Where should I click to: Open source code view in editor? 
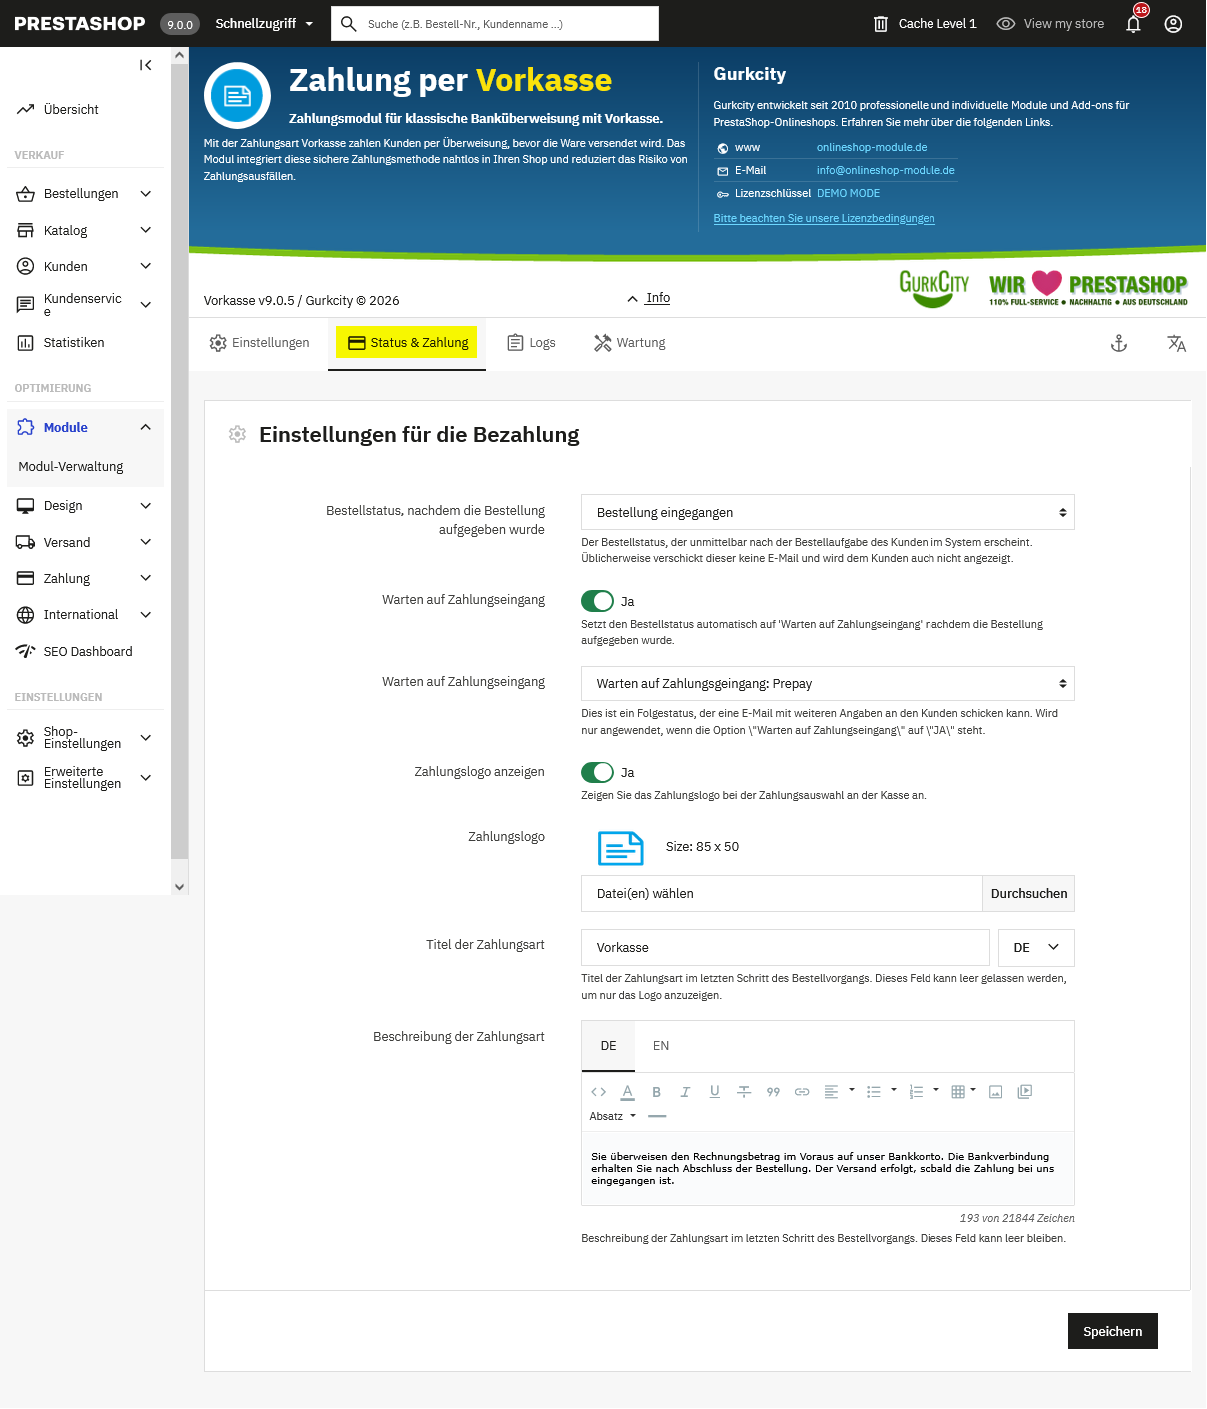point(599,1092)
